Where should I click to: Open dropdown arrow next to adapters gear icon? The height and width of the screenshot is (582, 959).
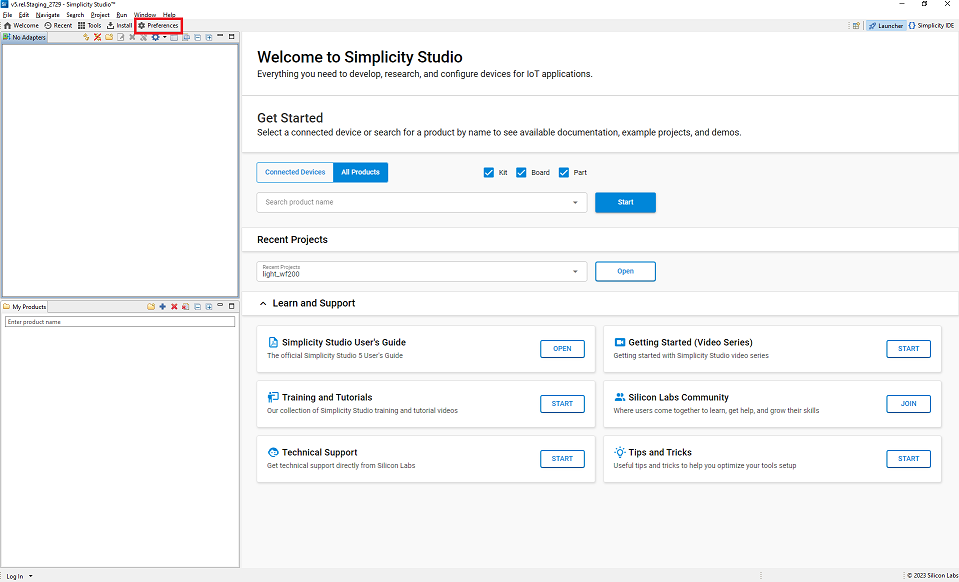(165, 37)
